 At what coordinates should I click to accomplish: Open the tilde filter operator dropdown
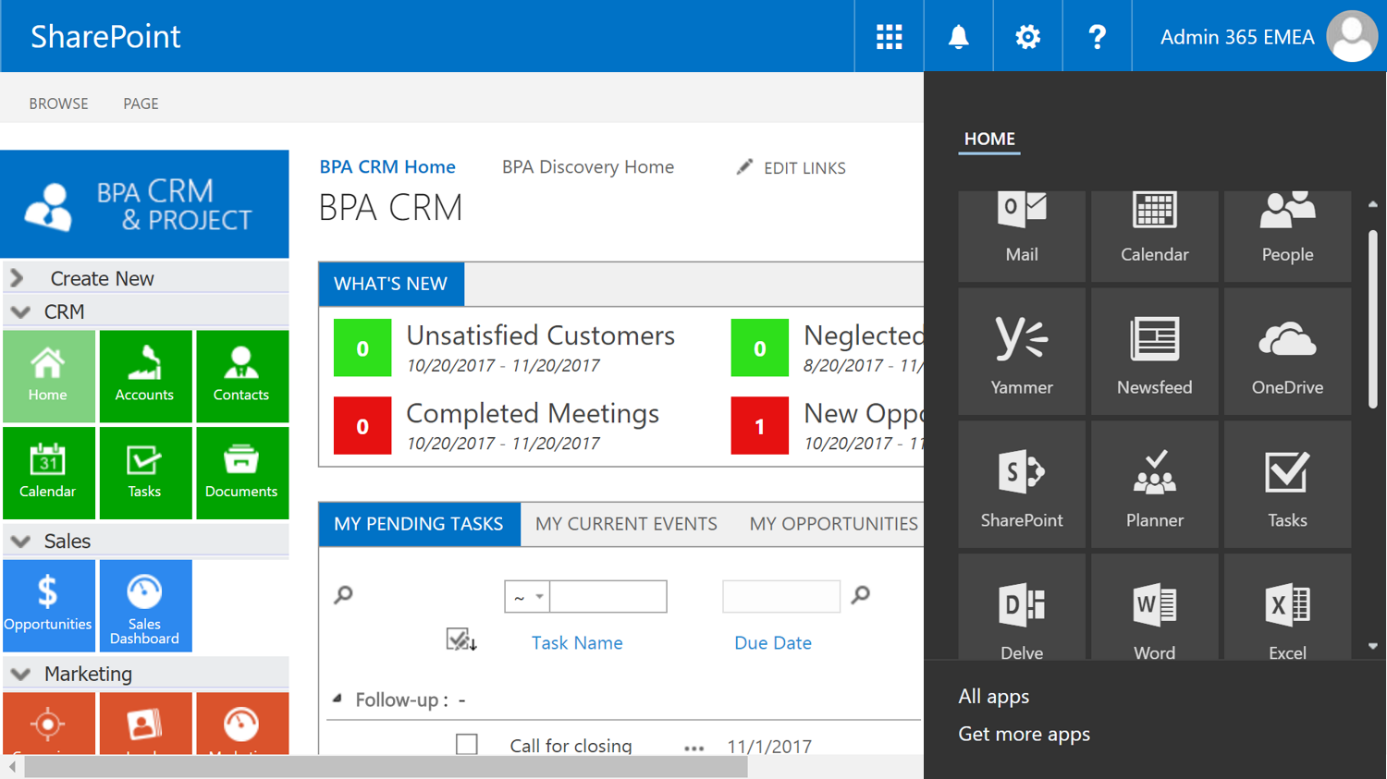(x=527, y=597)
